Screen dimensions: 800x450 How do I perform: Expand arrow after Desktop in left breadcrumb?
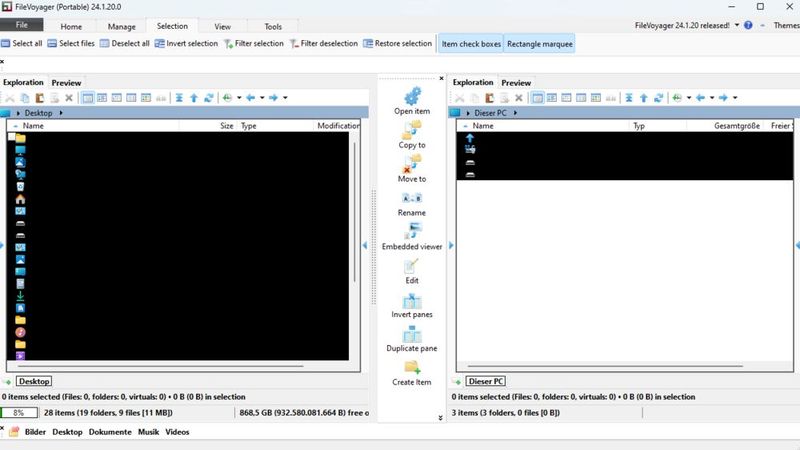tap(61, 113)
